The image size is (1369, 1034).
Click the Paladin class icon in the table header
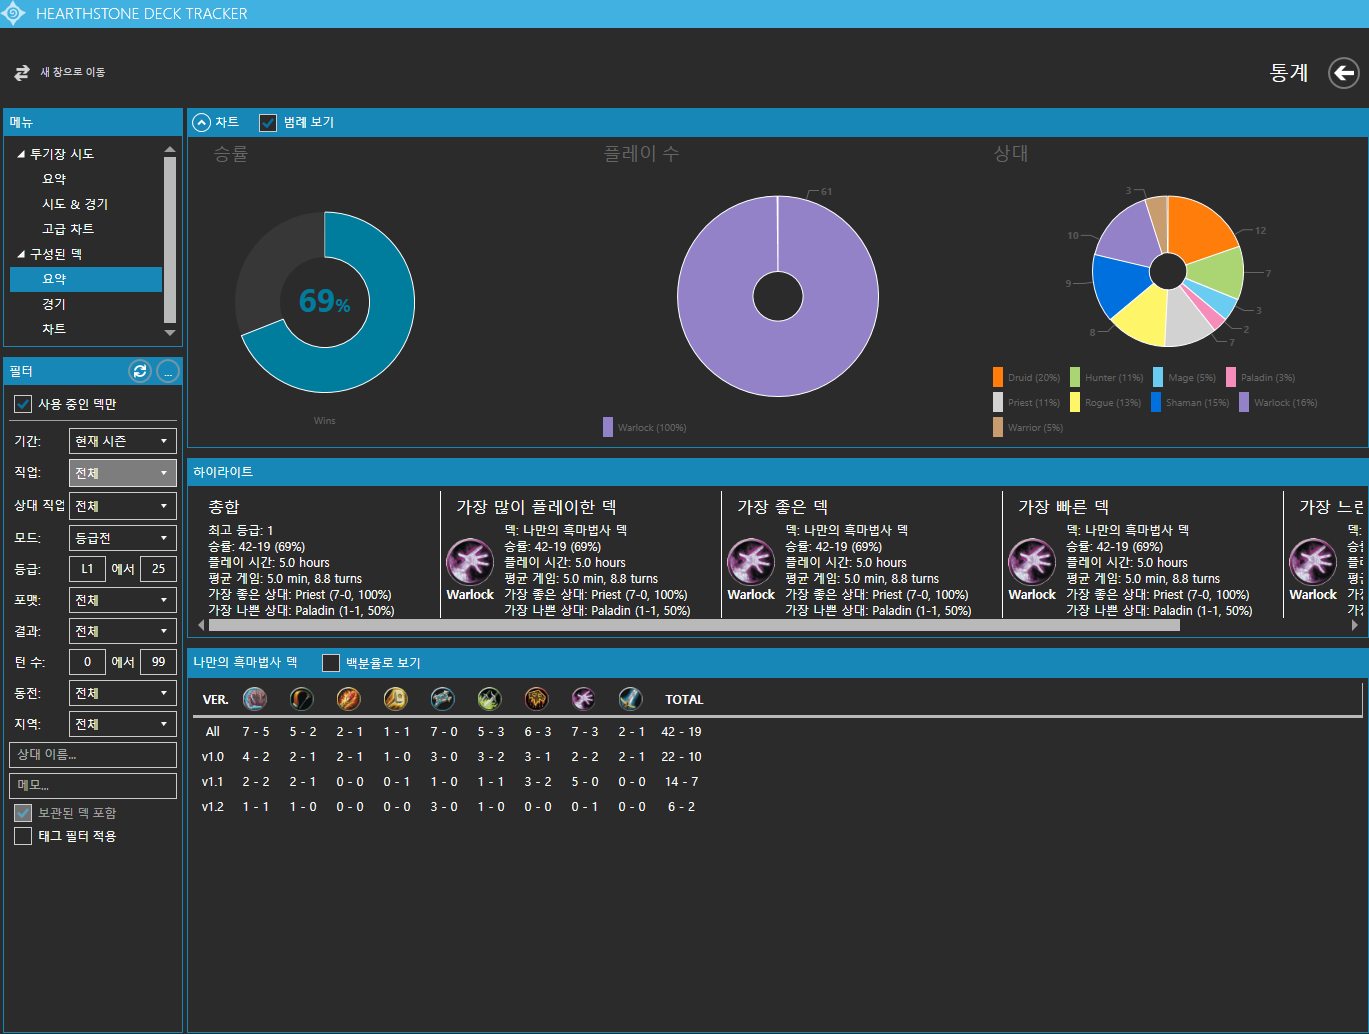tap(396, 699)
